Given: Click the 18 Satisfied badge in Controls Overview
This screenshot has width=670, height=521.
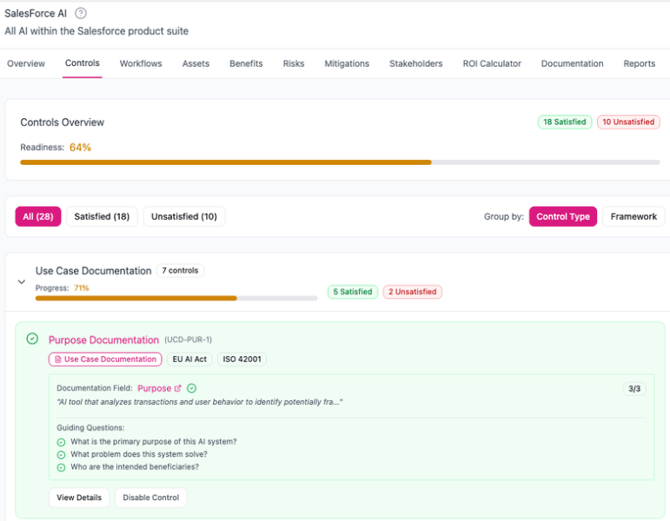Looking at the screenshot, I should 565,122.
